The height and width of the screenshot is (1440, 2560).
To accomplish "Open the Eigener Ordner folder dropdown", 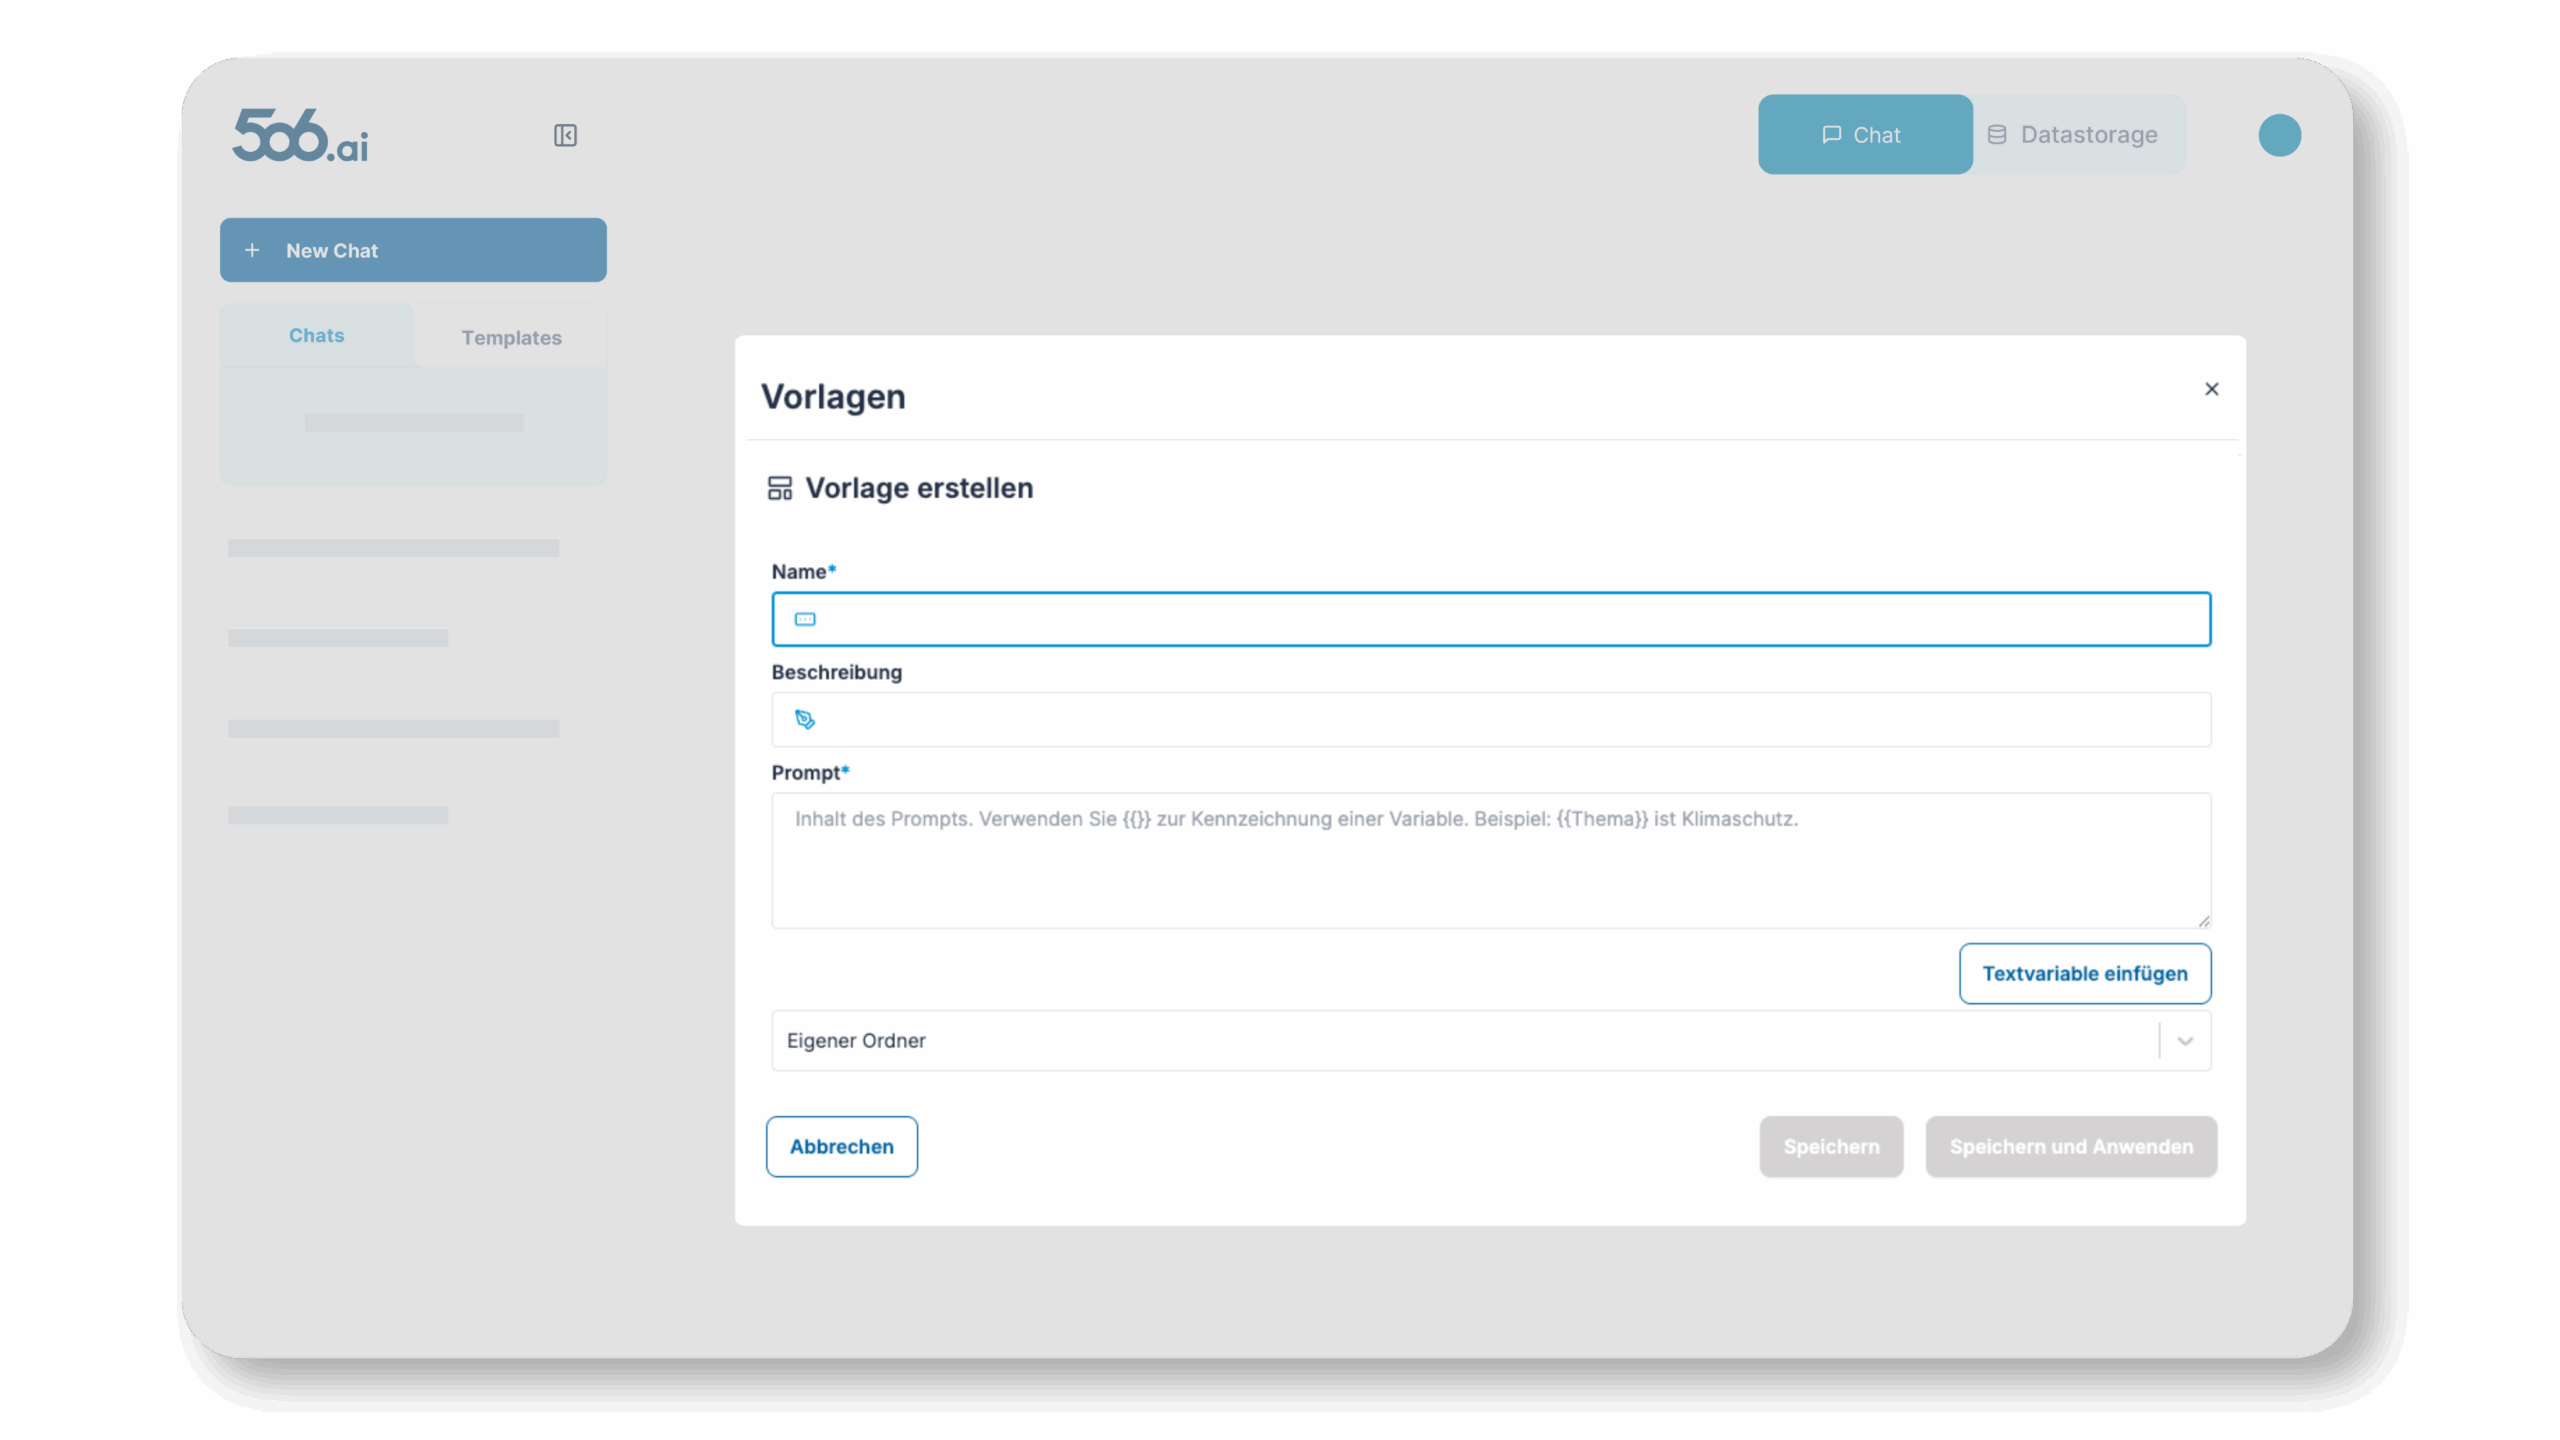I will pyautogui.click(x=1491, y=1041).
